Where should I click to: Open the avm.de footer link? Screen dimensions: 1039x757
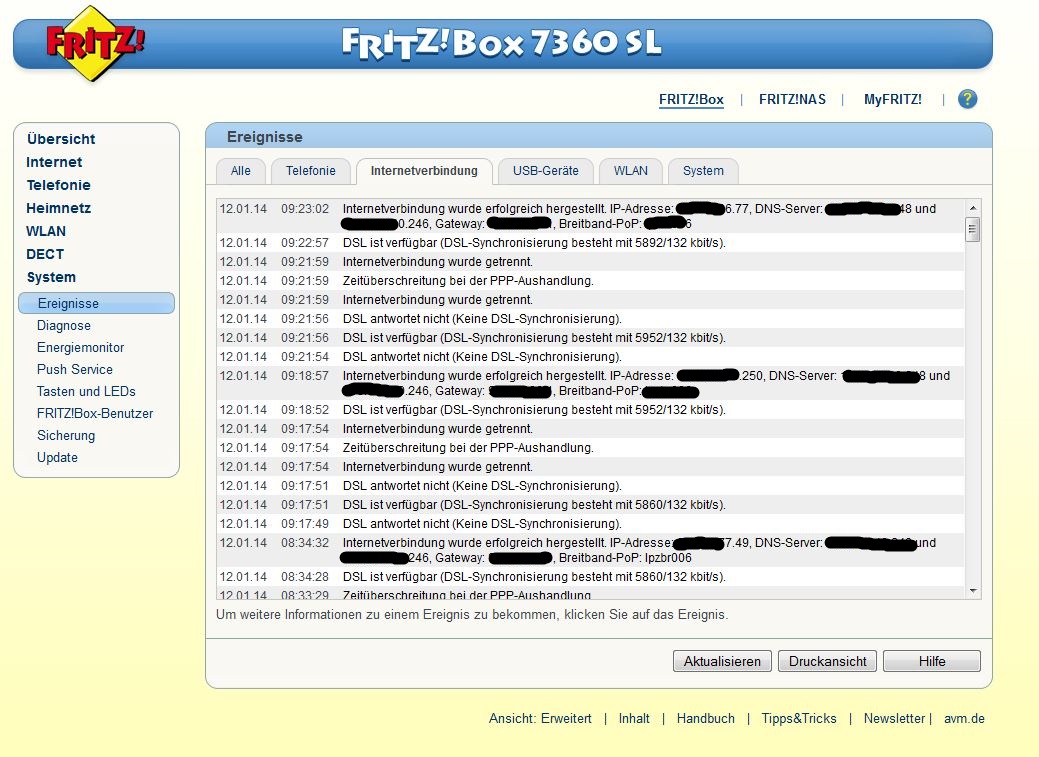point(964,719)
